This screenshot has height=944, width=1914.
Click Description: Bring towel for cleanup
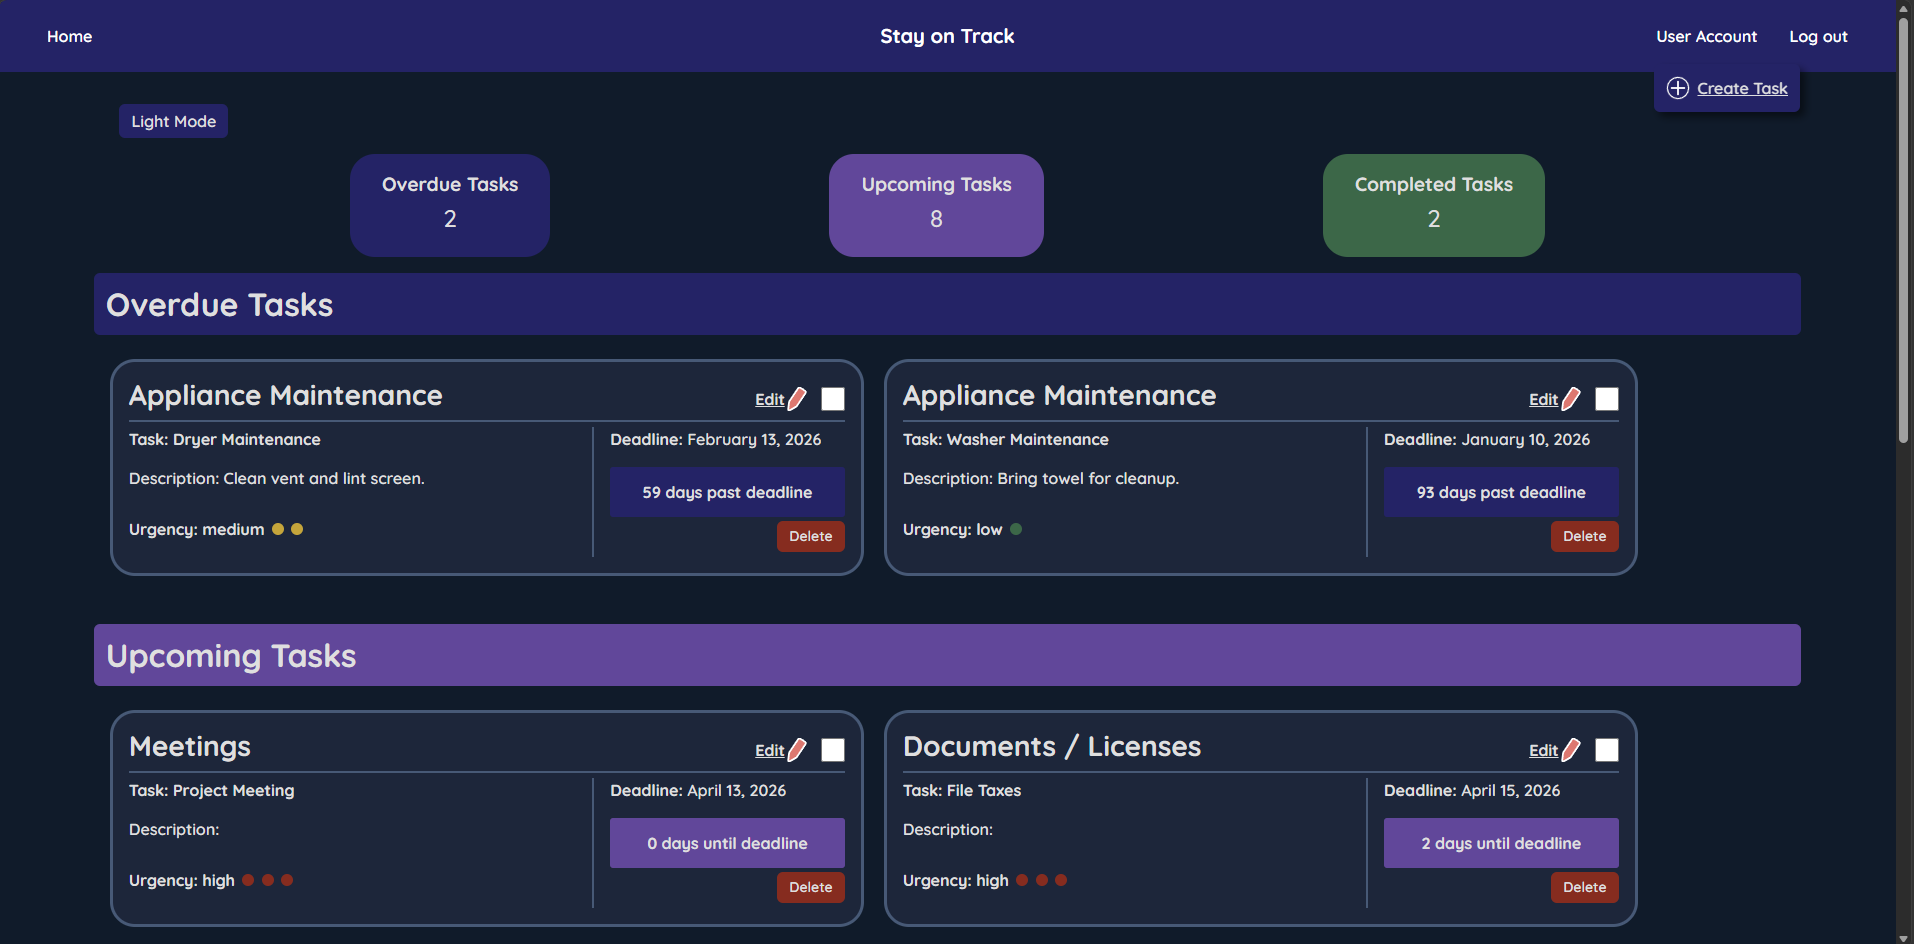point(1041,478)
